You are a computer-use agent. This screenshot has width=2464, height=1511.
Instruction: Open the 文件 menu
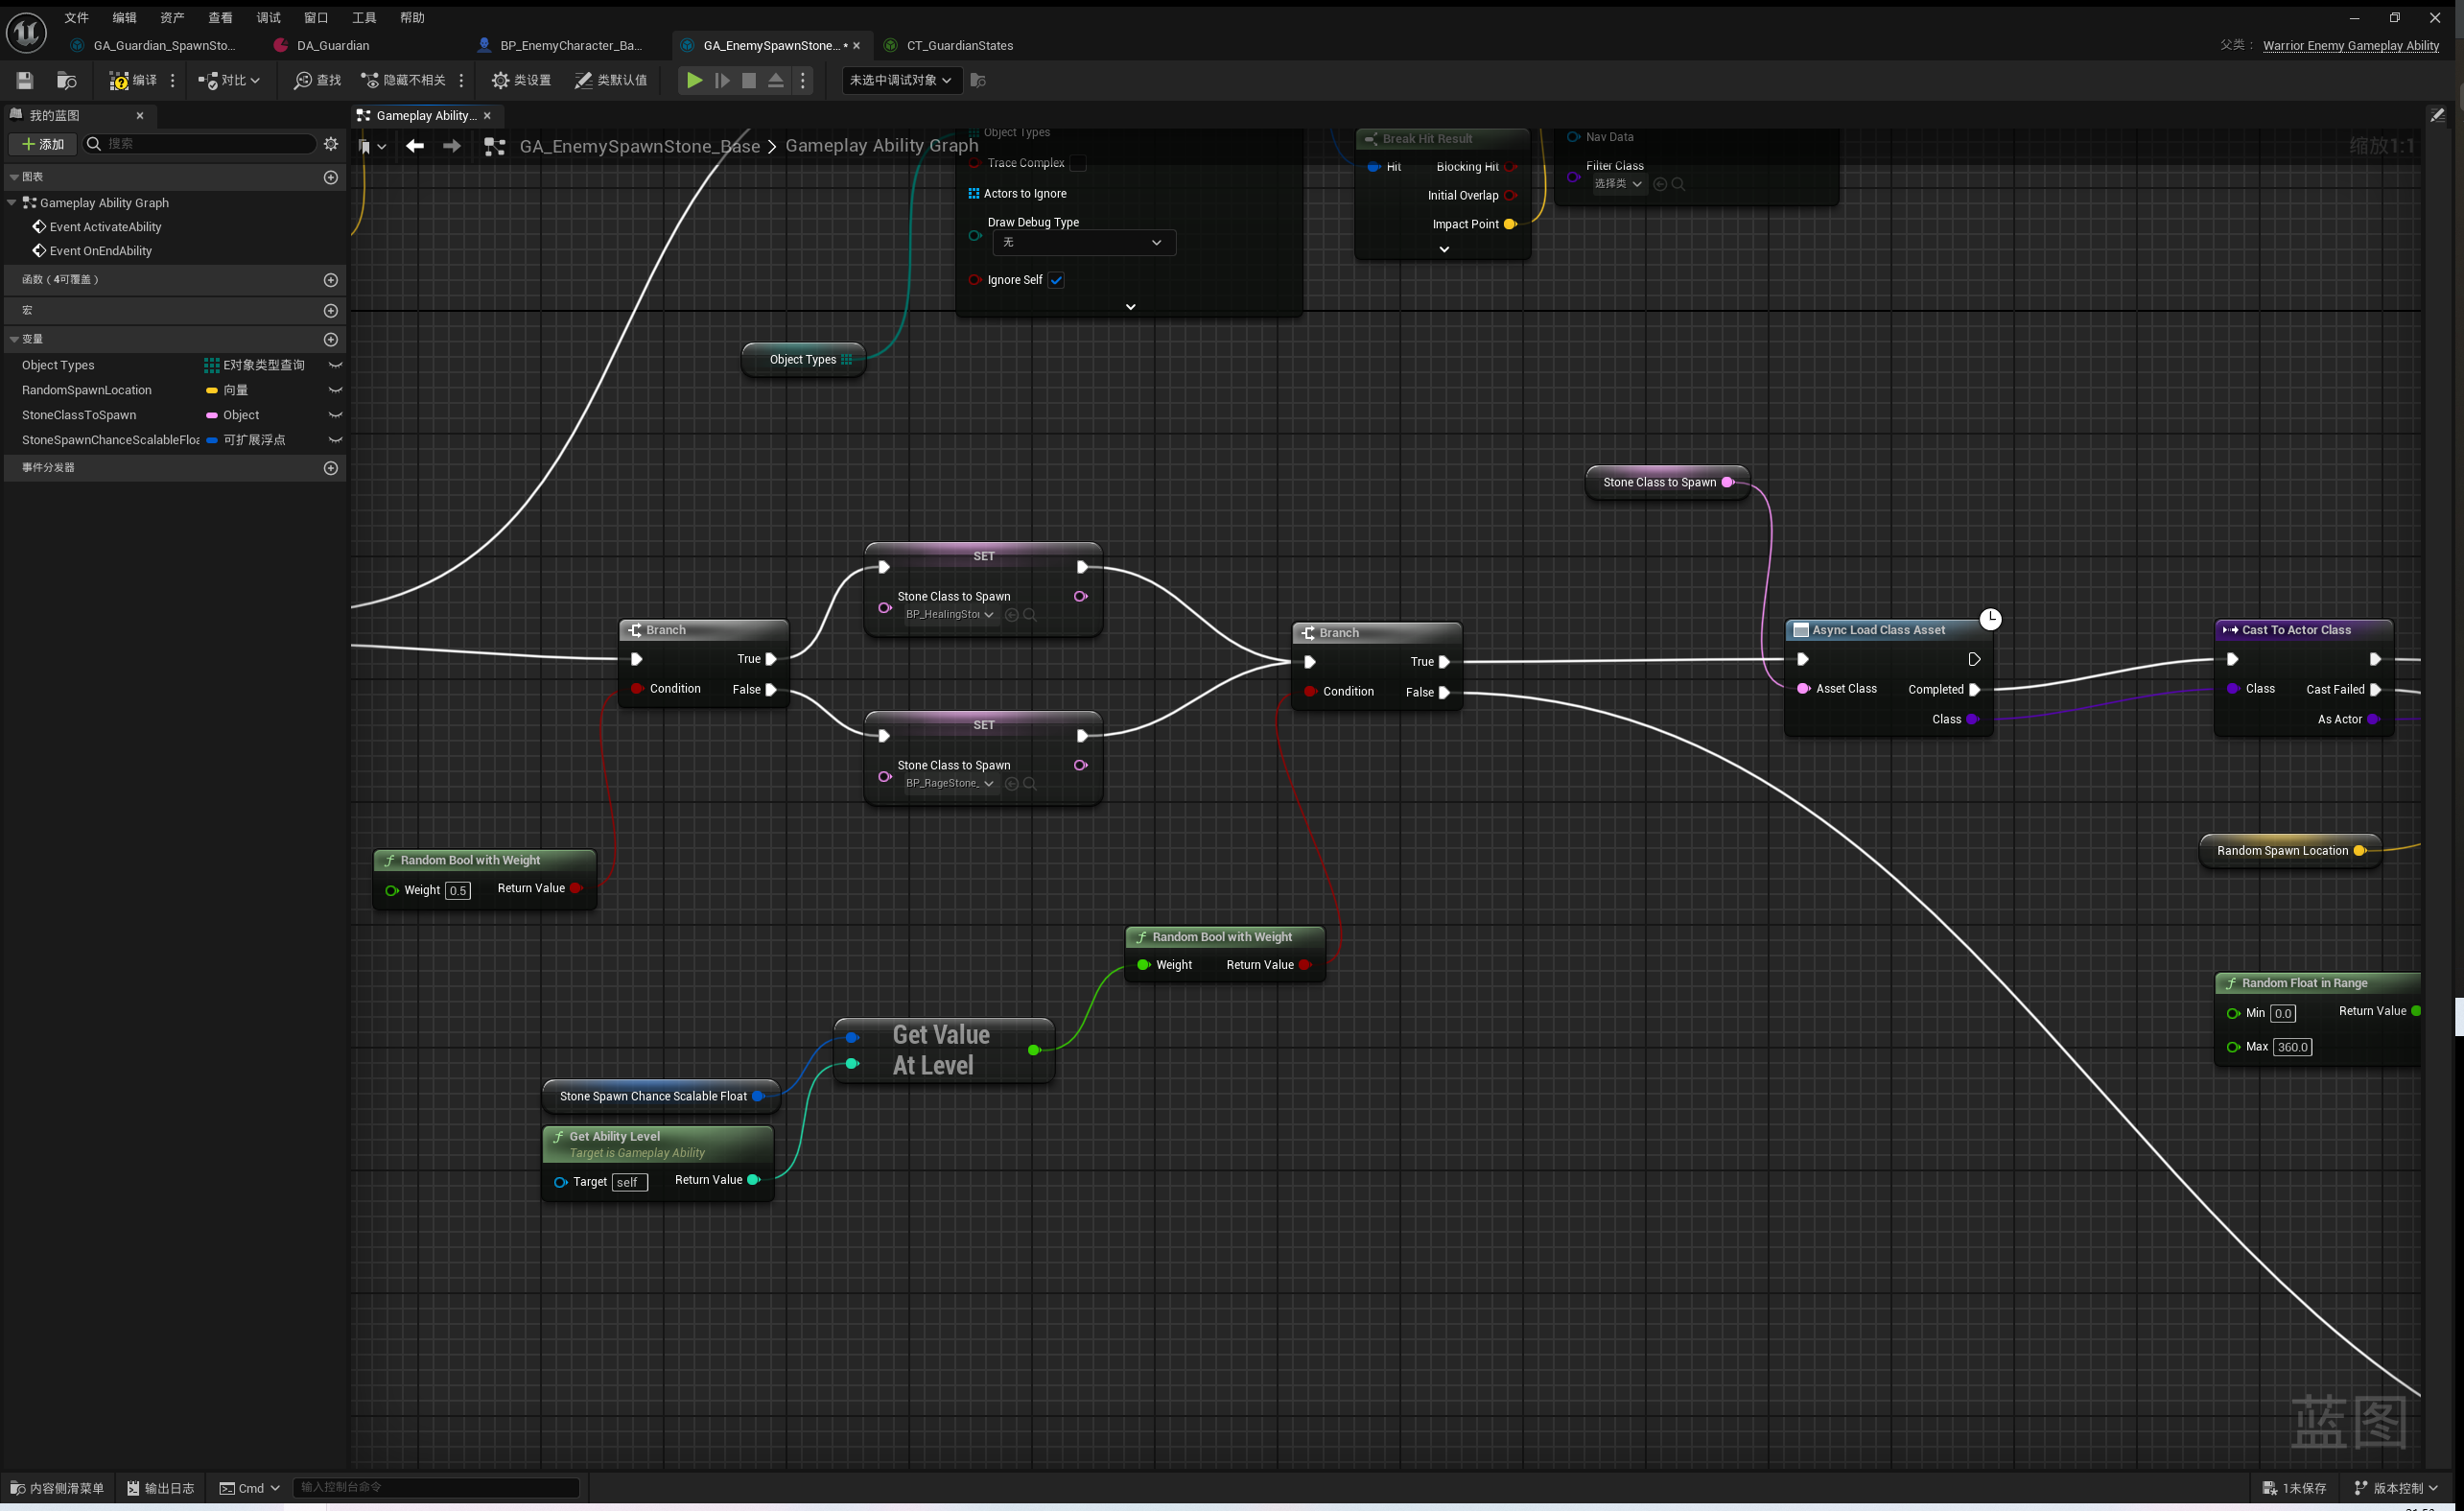pyautogui.click(x=77, y=17)
